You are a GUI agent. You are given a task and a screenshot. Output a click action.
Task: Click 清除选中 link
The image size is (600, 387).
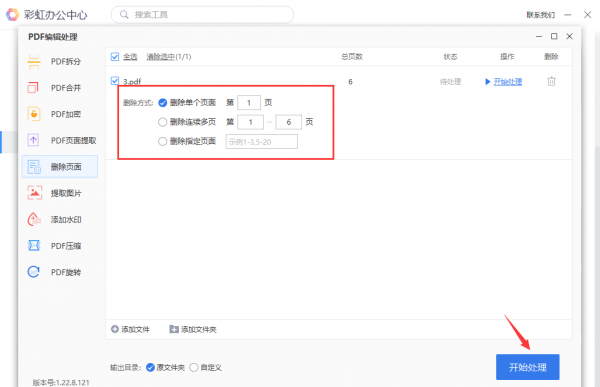pyautogui.click(x=161, y=57)
